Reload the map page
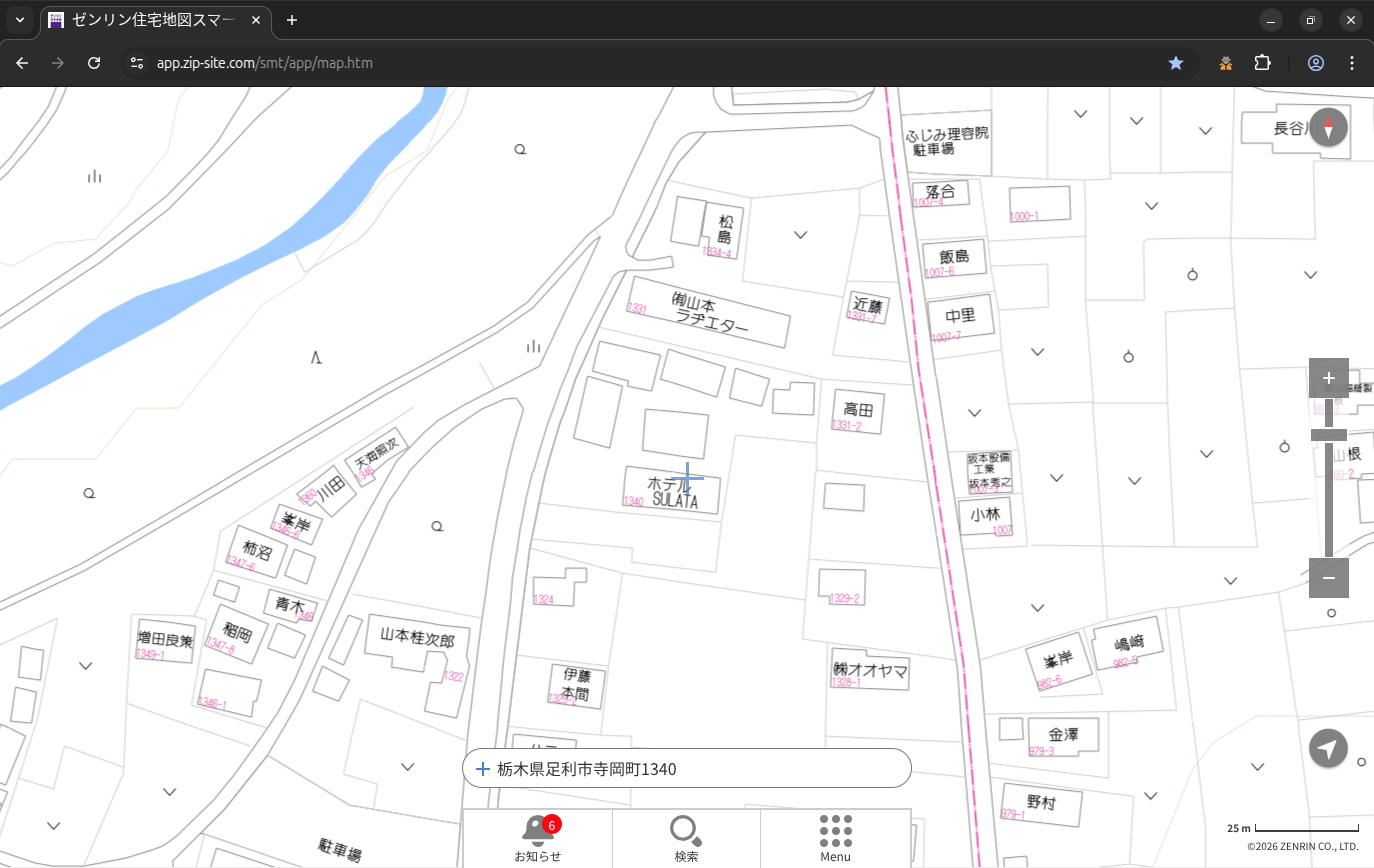Image resolution: width=1374 pixels, height=868 pixels. (94, 63)
